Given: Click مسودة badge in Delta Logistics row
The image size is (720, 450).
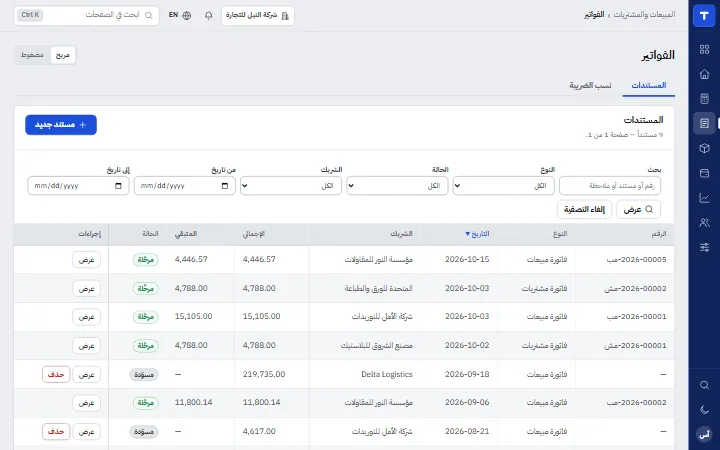Looking at the screenshot, I should pyautogui.click(x=144, y=375).
